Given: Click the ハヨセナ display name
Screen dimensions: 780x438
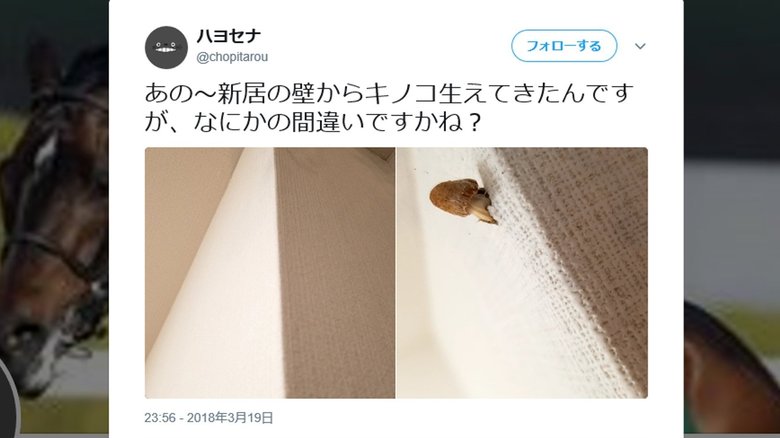Looking at the screenshot, I should [228, 36].
